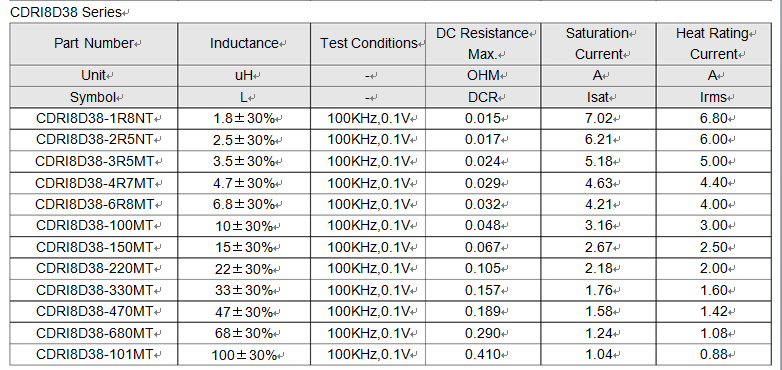Click the Test Conditions header cell
The width and height of the screenshot is (782, 370).
368,43
